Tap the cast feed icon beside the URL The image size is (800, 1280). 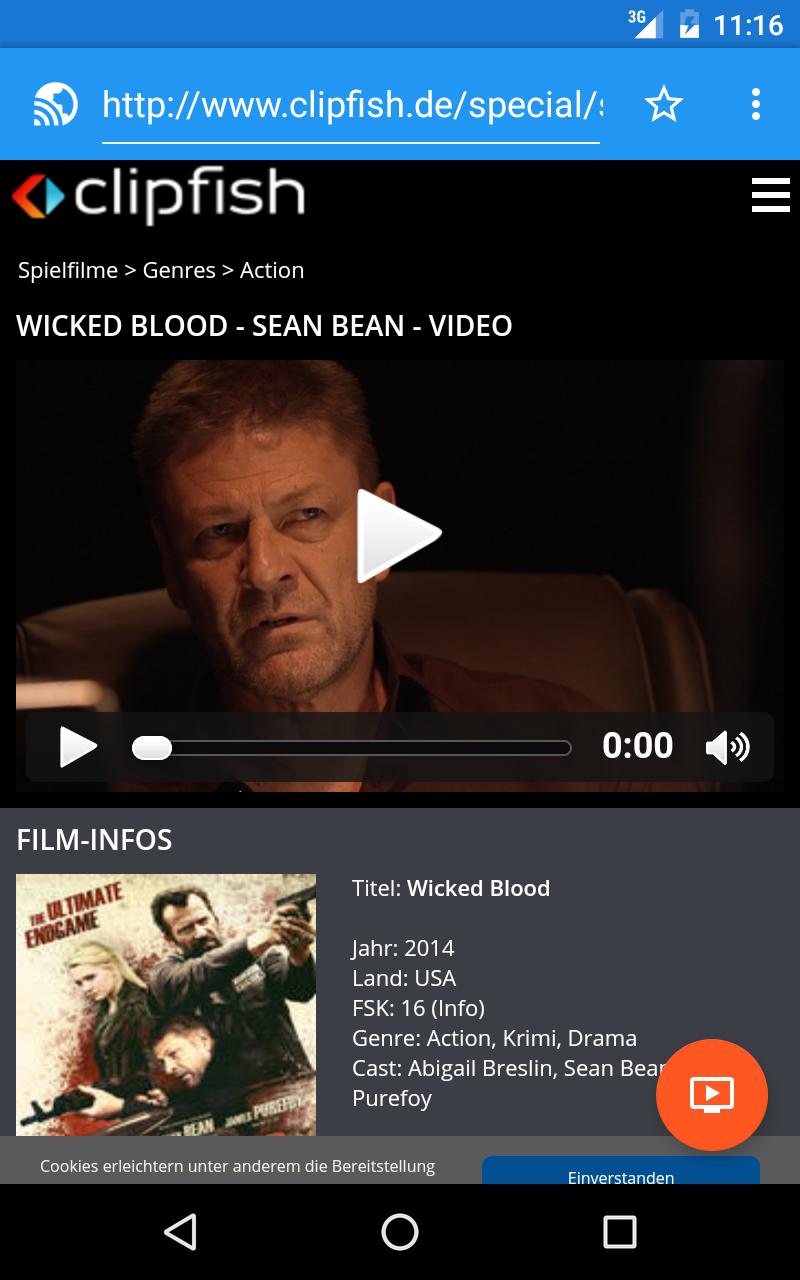[56, 104]
